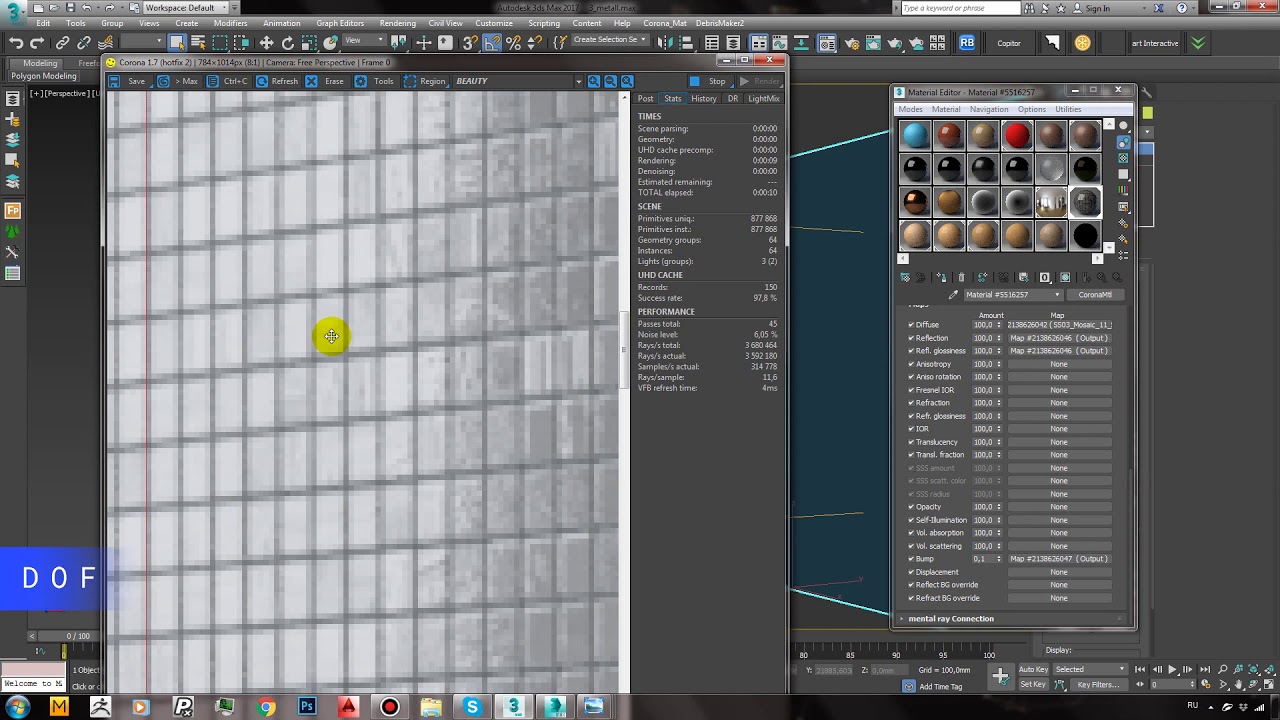Select the Rotate tool in main toolbar
This screenshot has width=1280, height=720.
point(288,43)
